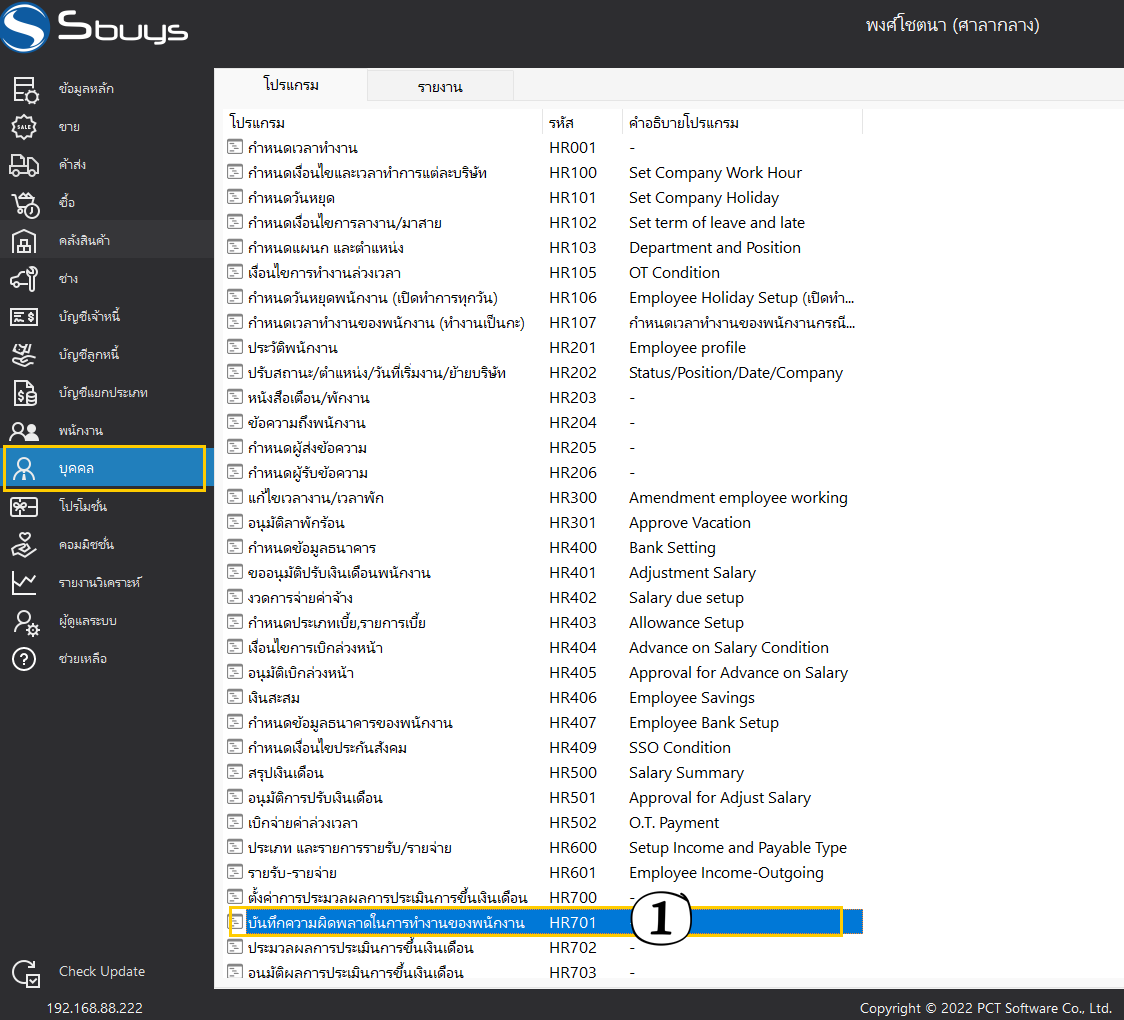Select the Employee profile description
The height and width of the screenshot is (1020, 1124).
point(687,348)
